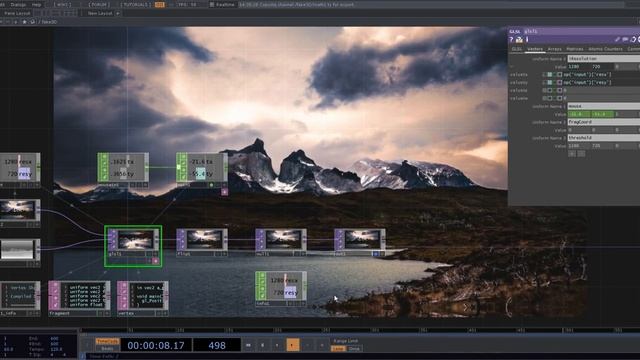Open the Python help icon in parameter panel

pos(519,39)
